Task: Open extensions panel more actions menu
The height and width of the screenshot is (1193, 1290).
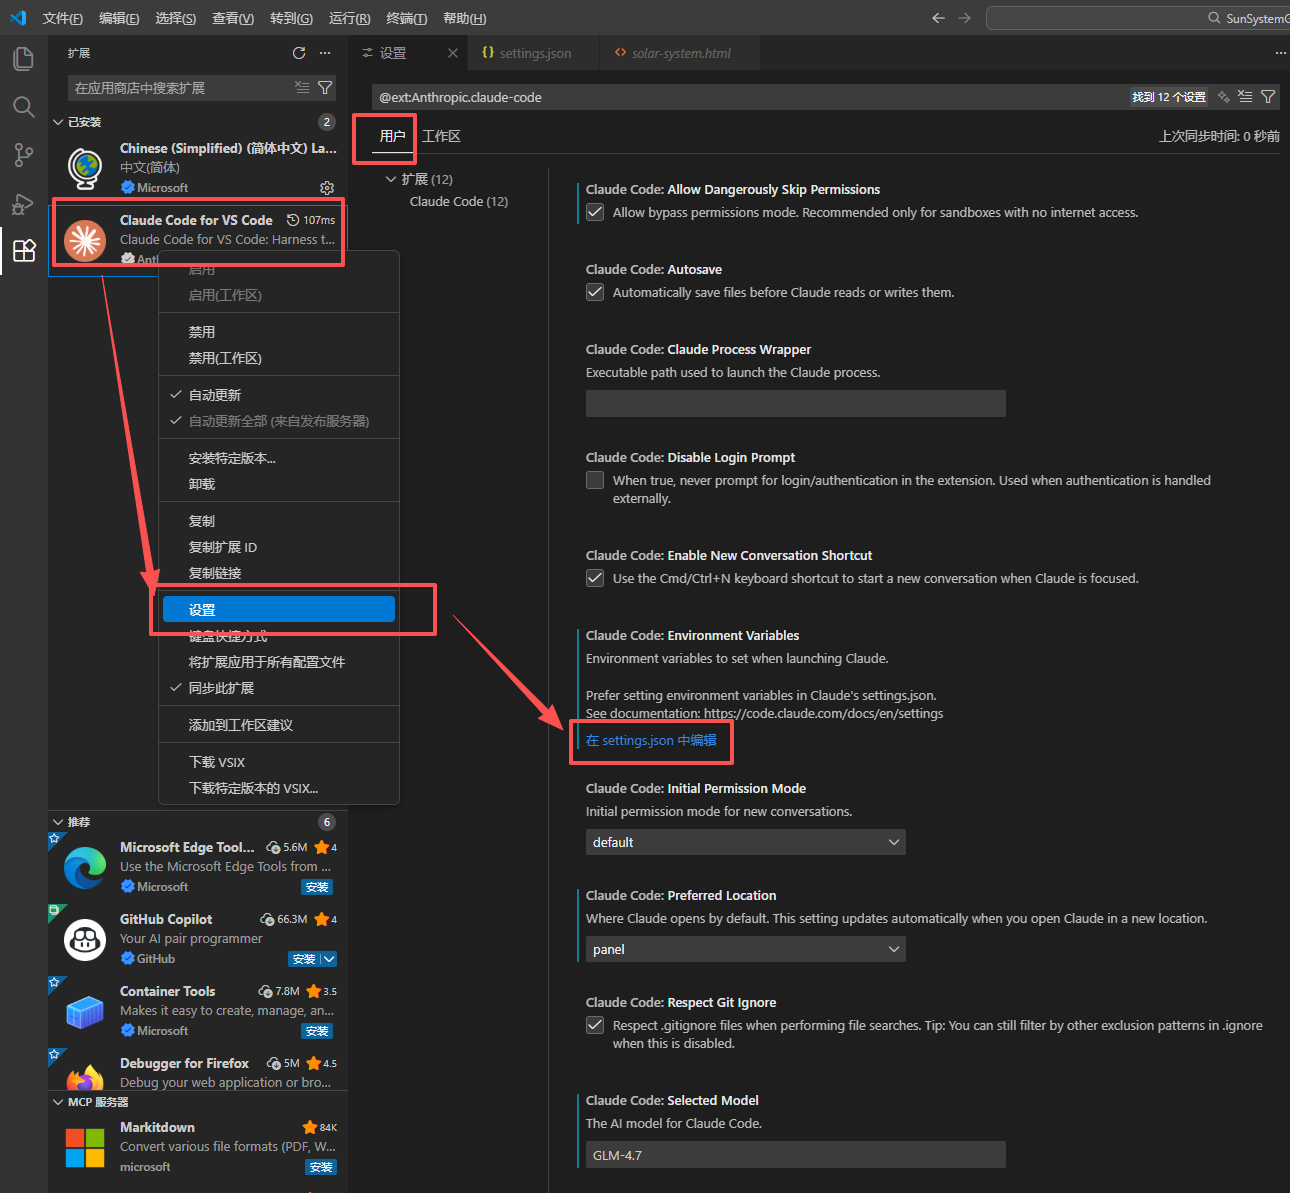Action: point(325,53)
